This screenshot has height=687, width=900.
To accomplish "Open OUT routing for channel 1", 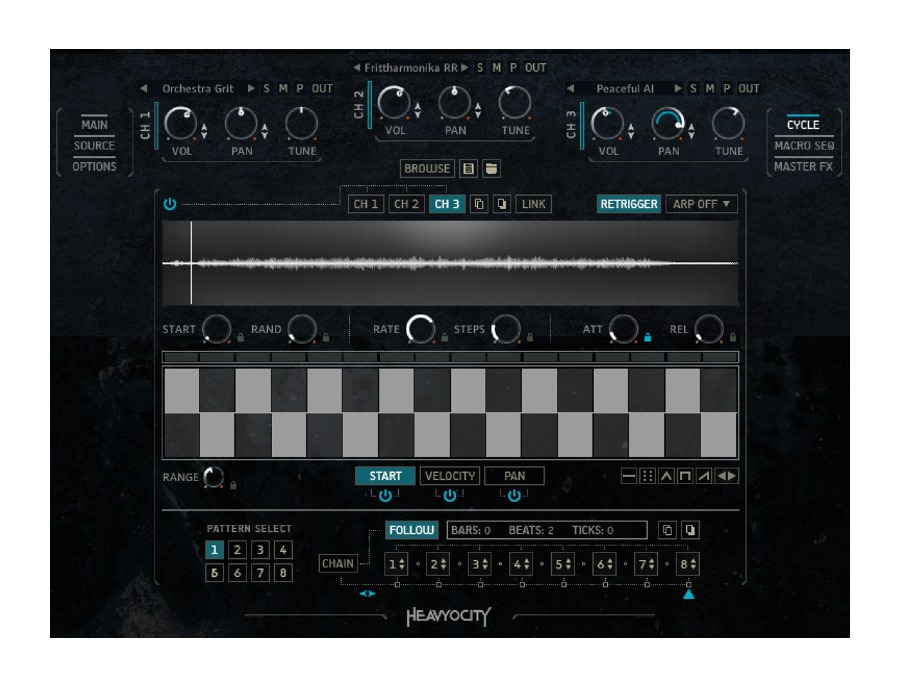I will (x=322, y=89).
